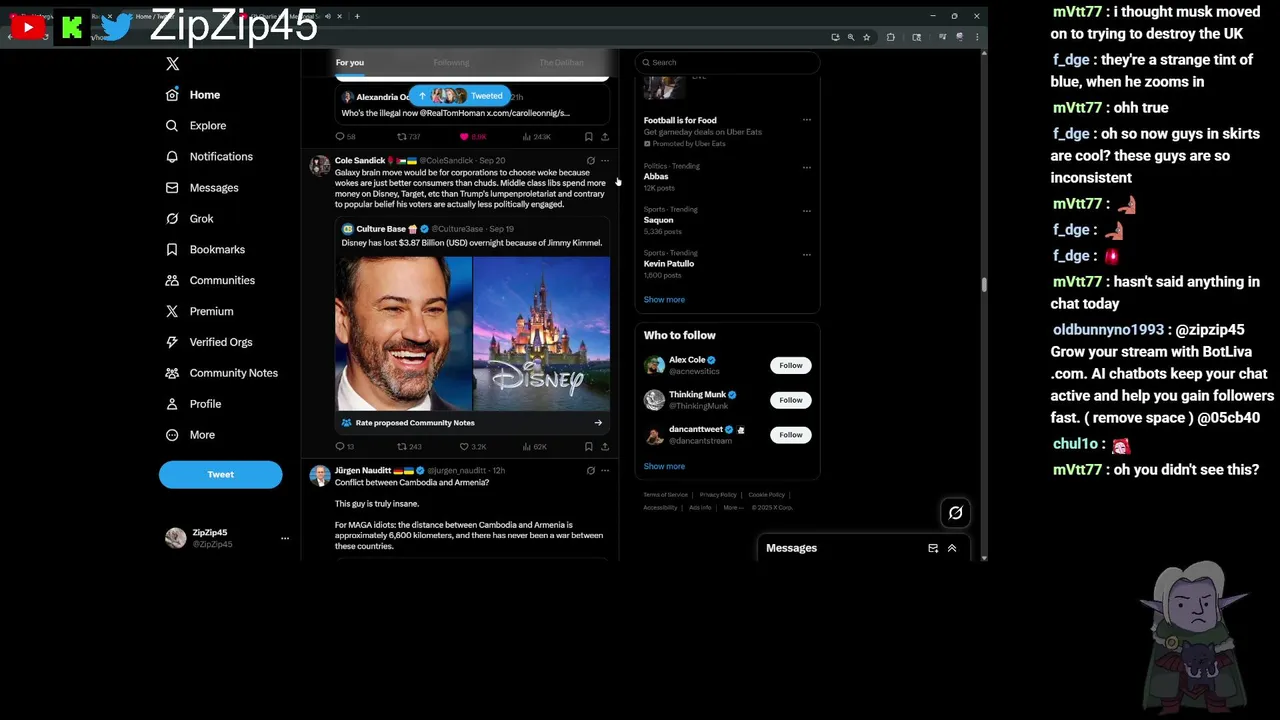The width and height of the screenshot is (1280, 720).
Task: Open the Kevin Patullo trending topic
Action: coord(669,264)
